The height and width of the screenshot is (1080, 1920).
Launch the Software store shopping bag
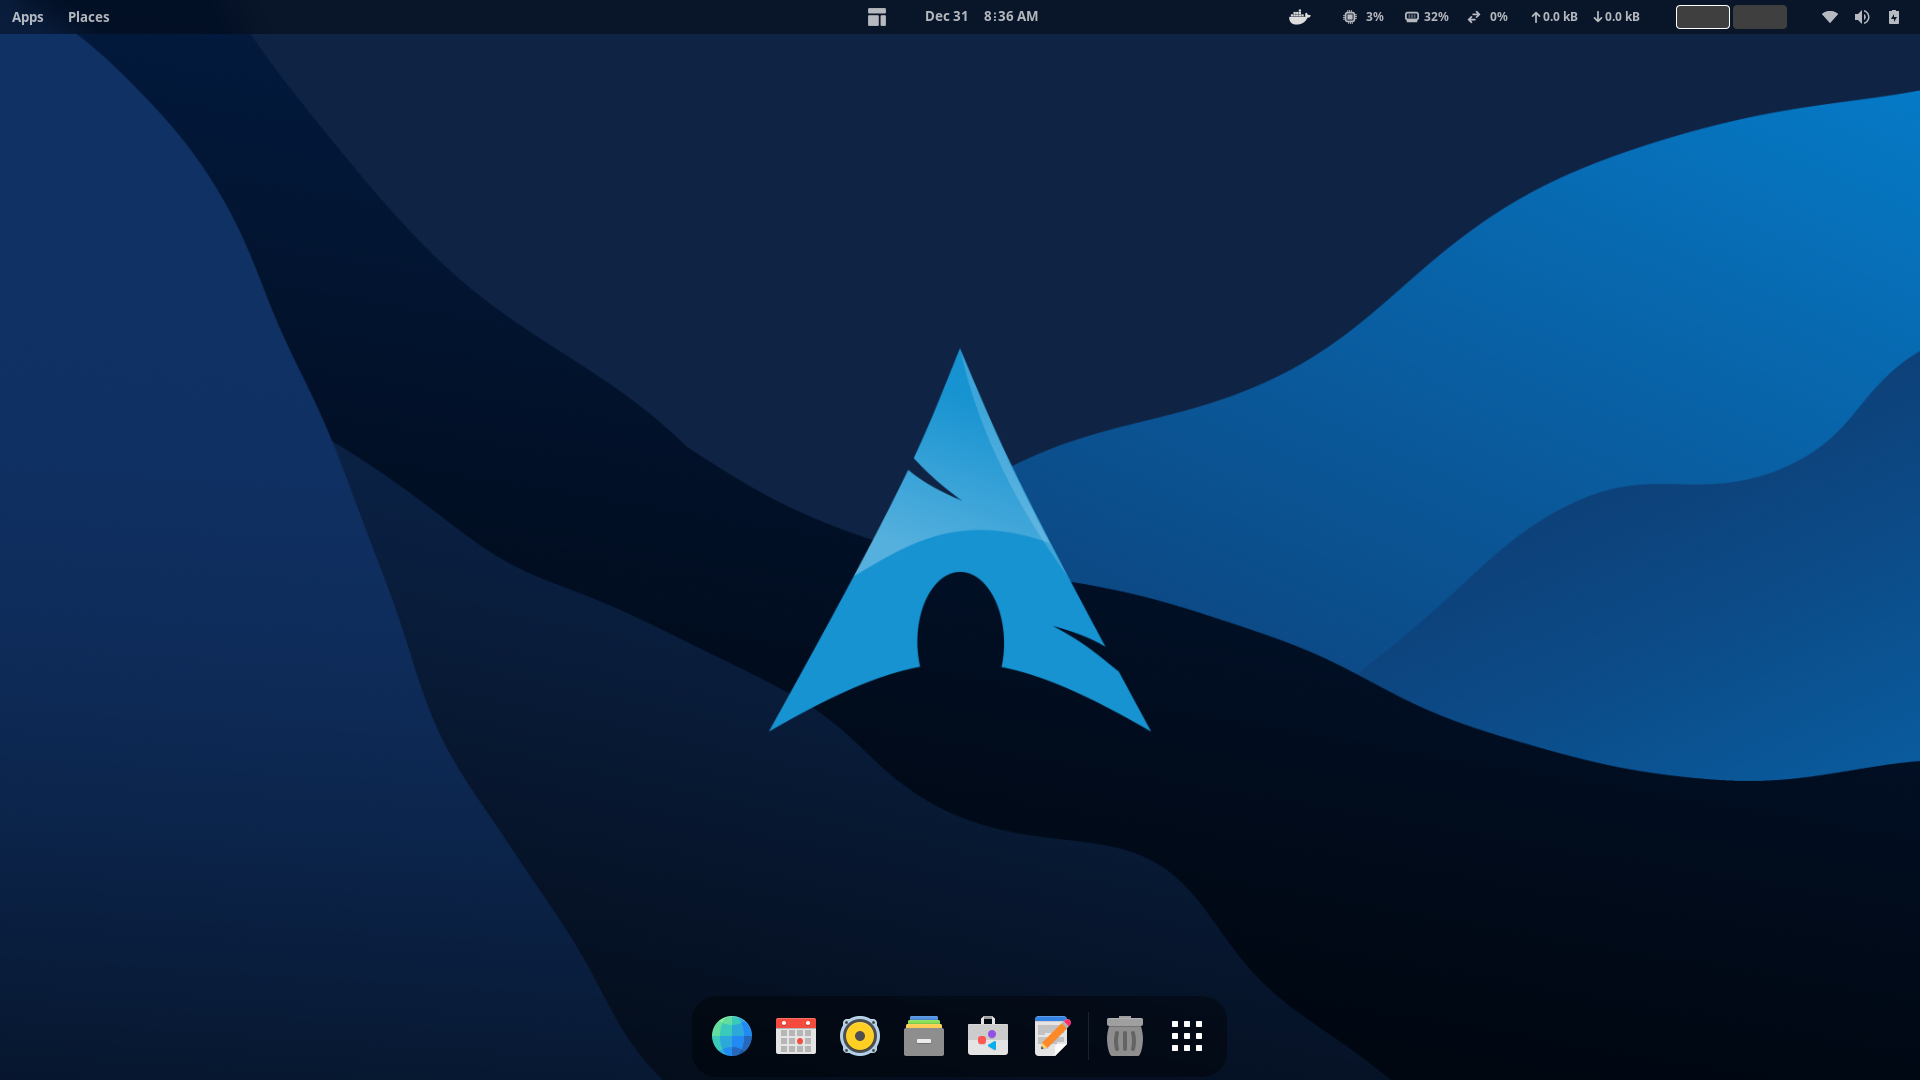point(987,1036)
